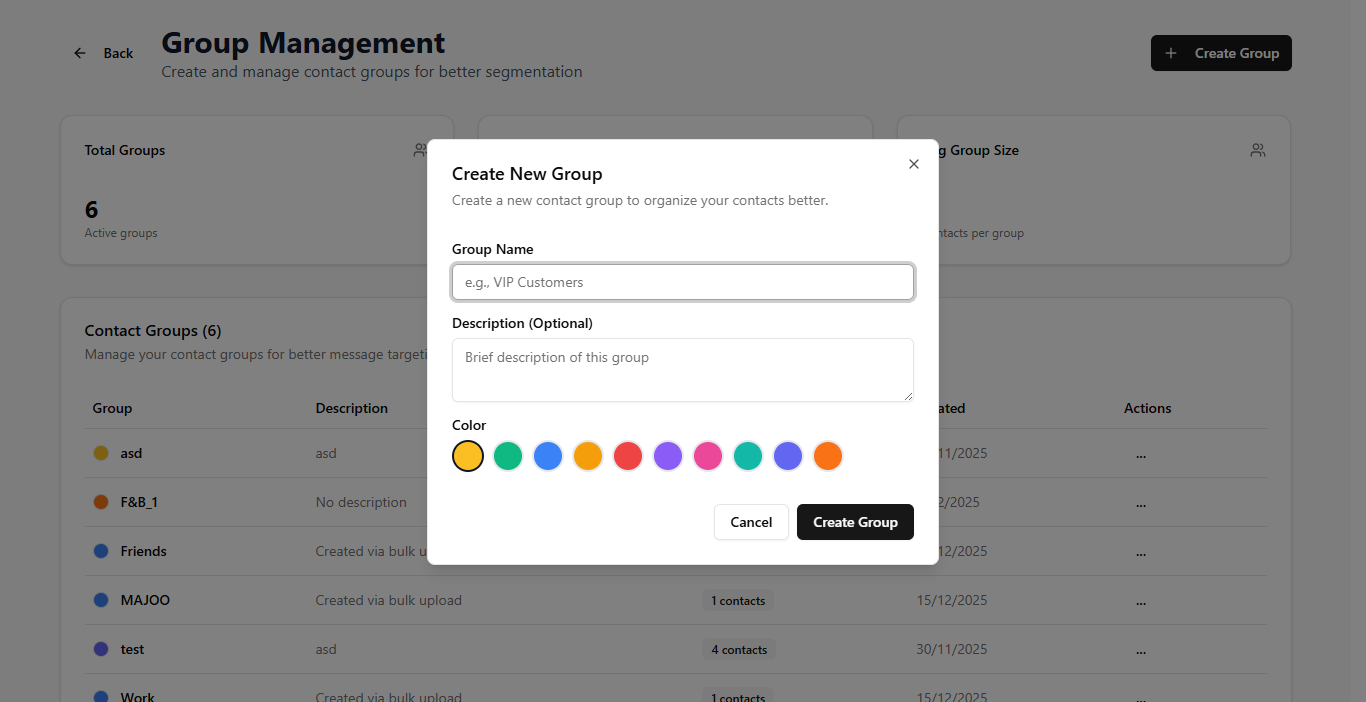
Task: Focus the Group Name input field
Action: 683,282
